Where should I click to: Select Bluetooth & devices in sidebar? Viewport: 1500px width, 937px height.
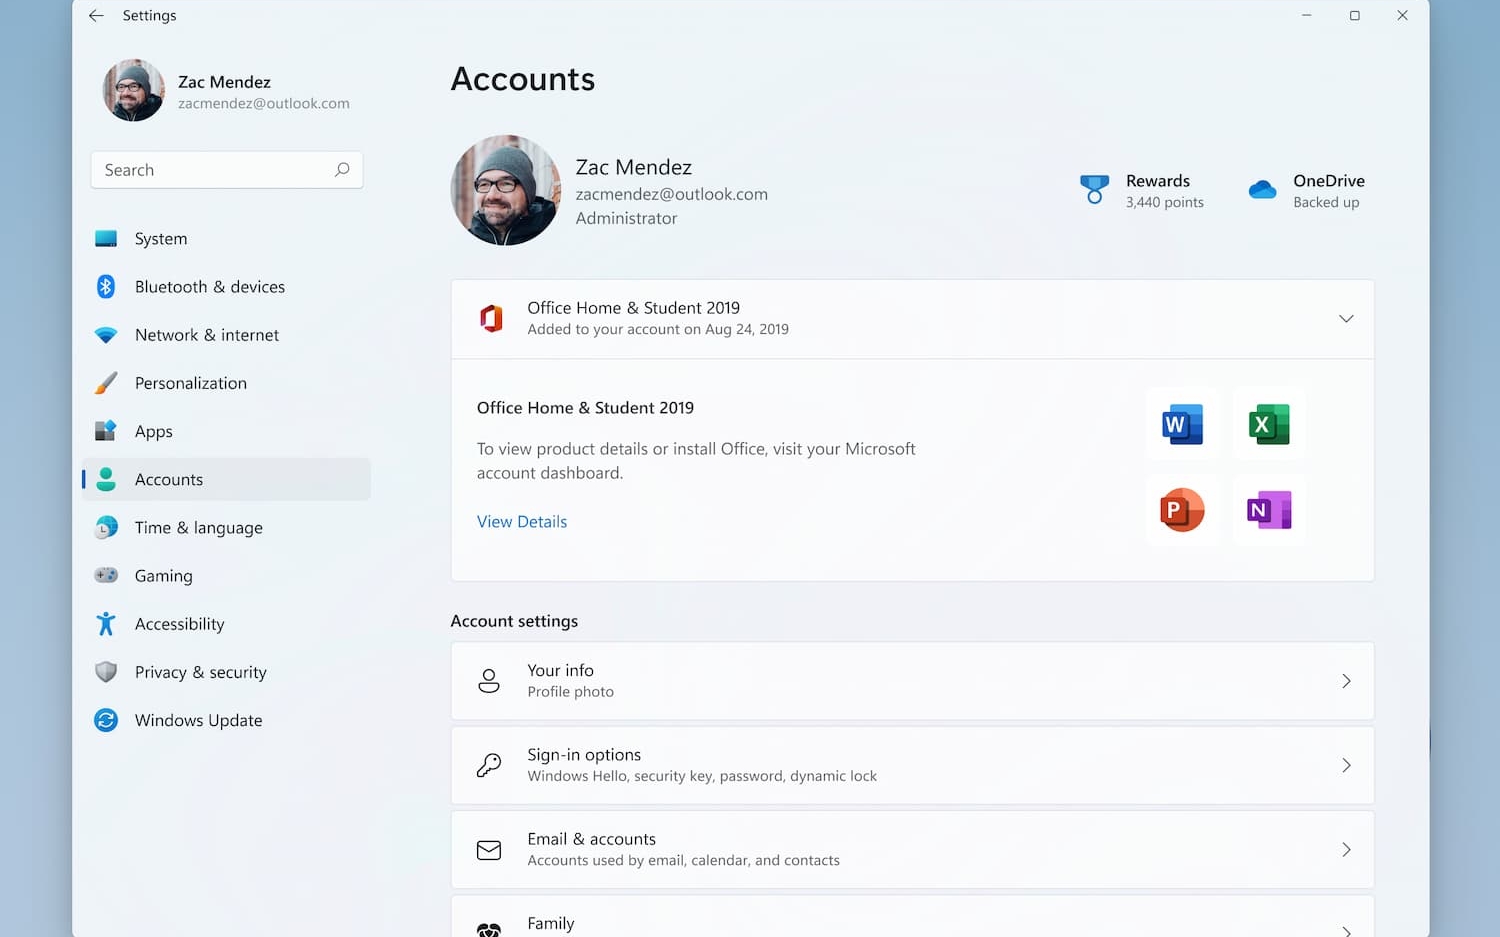210,287
